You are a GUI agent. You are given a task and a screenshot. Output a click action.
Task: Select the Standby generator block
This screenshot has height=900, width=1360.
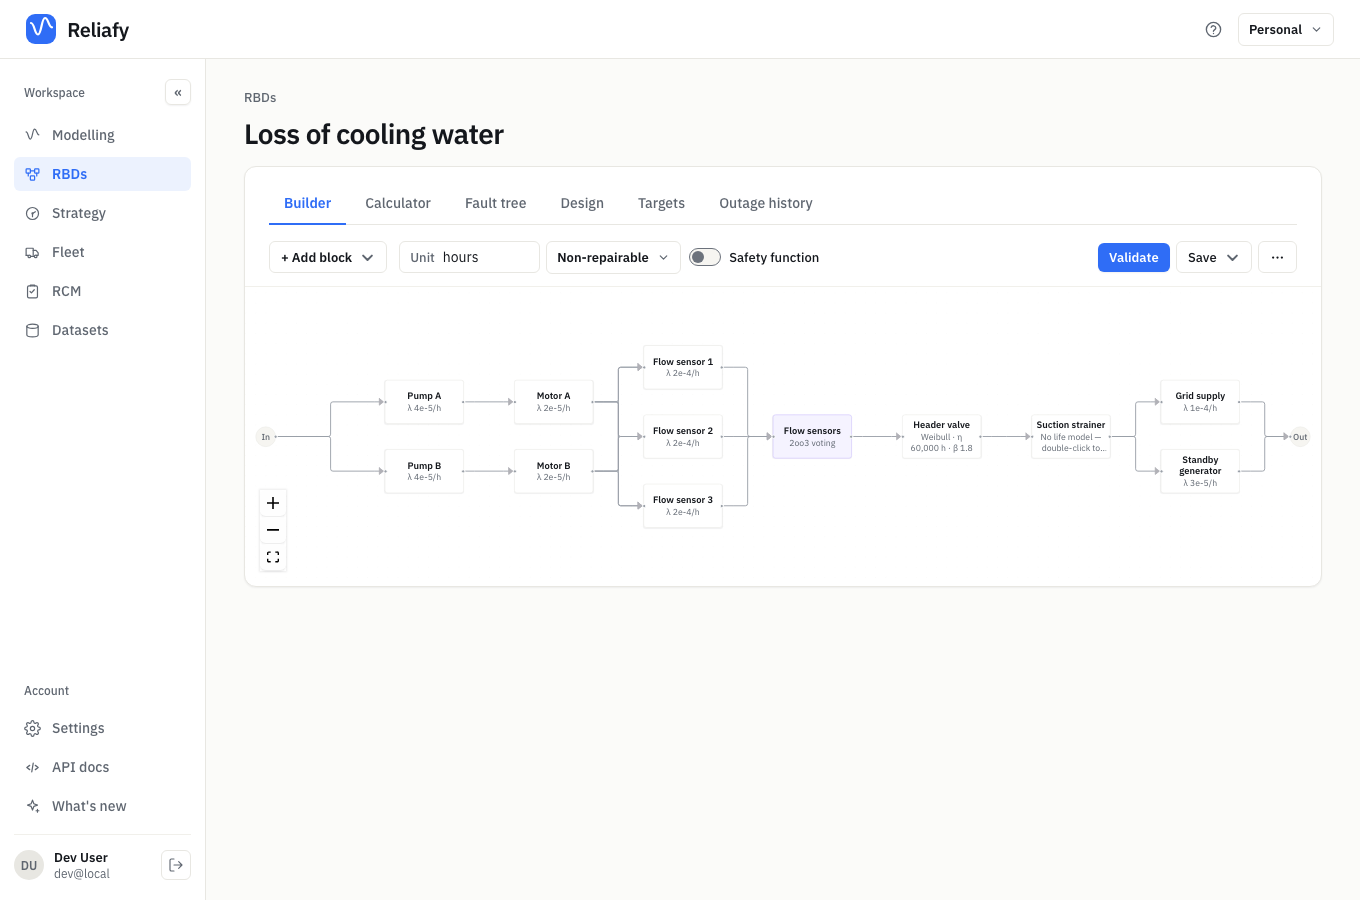pos(1200,471)
